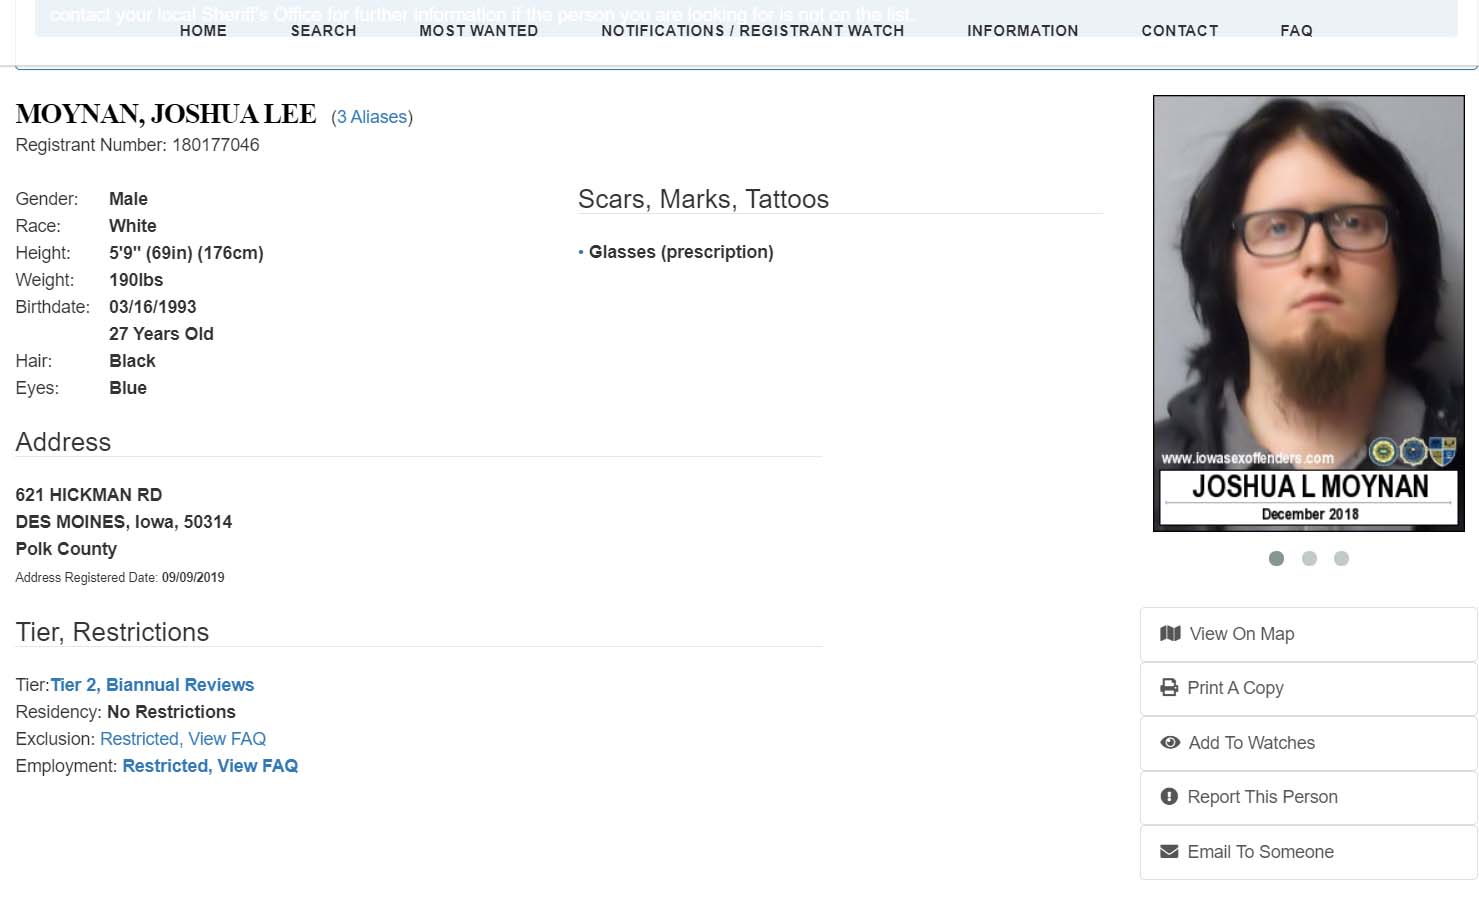Screen dimensions: 1479x897
Task: Open Employment Restricted, View FAQ link
Action: point(210,766)
